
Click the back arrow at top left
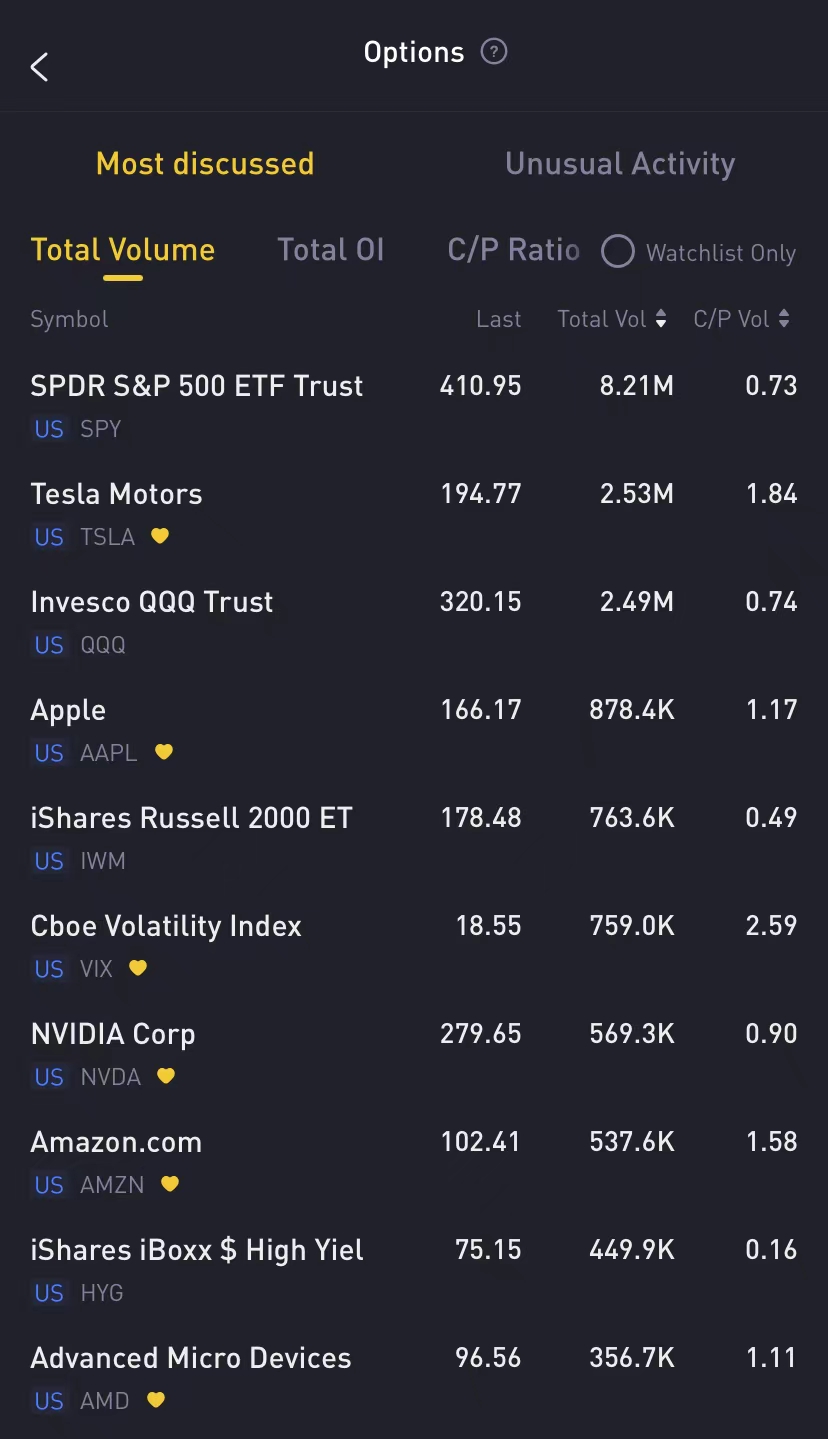[x=38, y=67]
